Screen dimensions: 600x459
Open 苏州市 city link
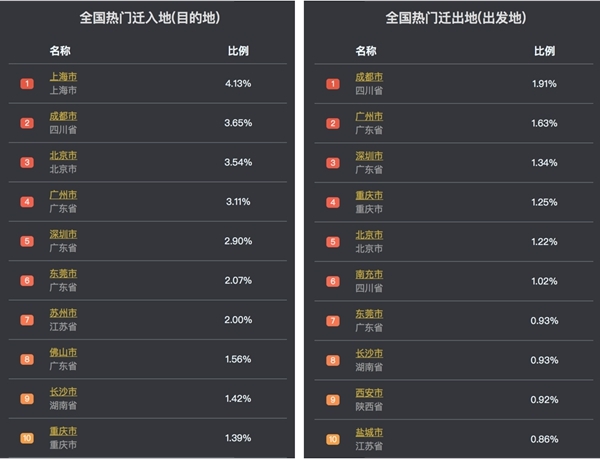tap(63, 313)
